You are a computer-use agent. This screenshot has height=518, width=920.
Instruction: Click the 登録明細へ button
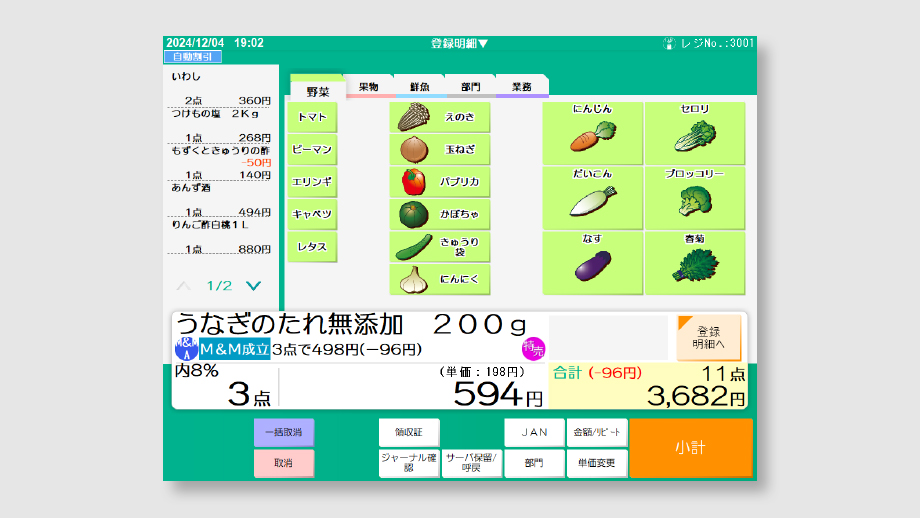pyautogui.click(x=709, y=338)
